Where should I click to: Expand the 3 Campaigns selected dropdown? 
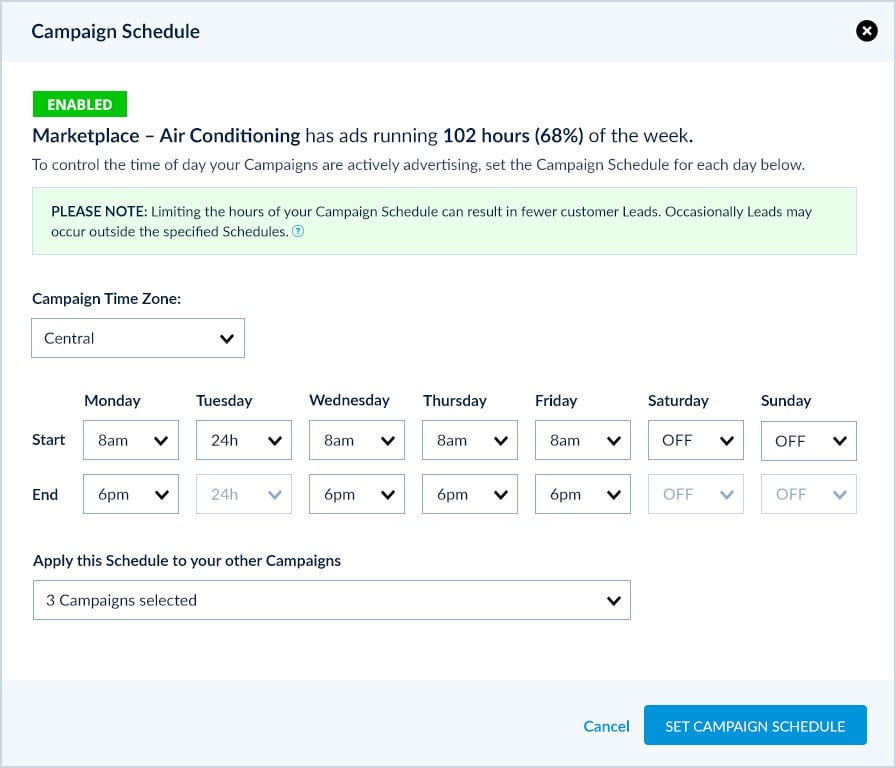pyautogui.click(x=332, y=600)
